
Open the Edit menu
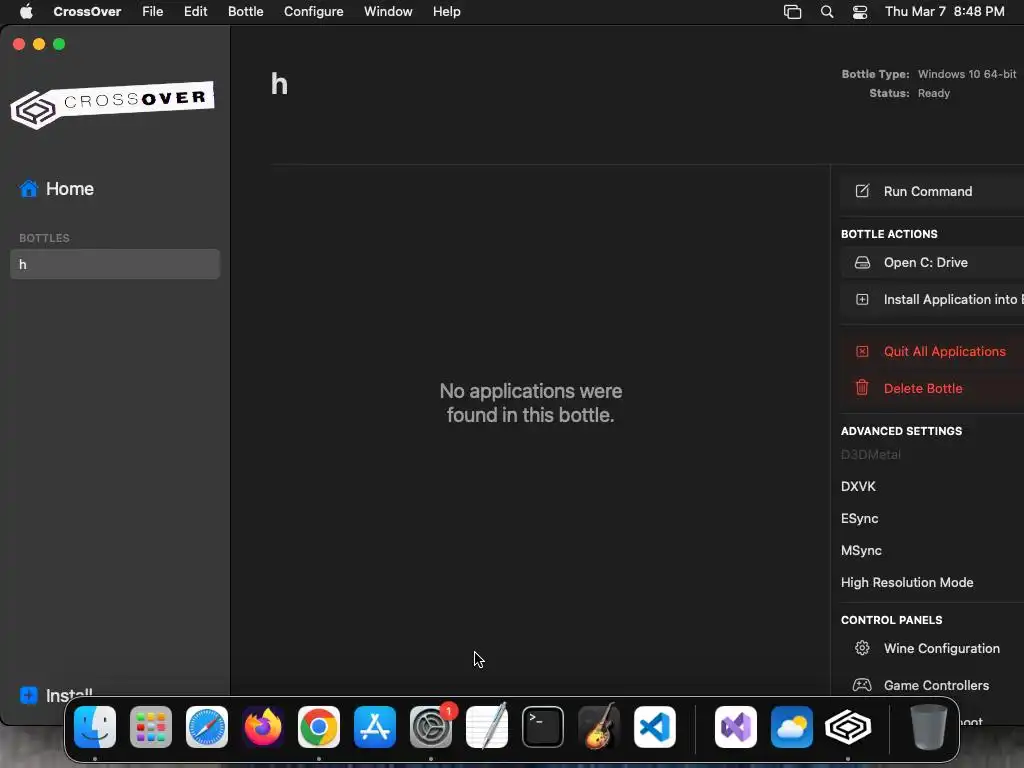coord(195,12)
